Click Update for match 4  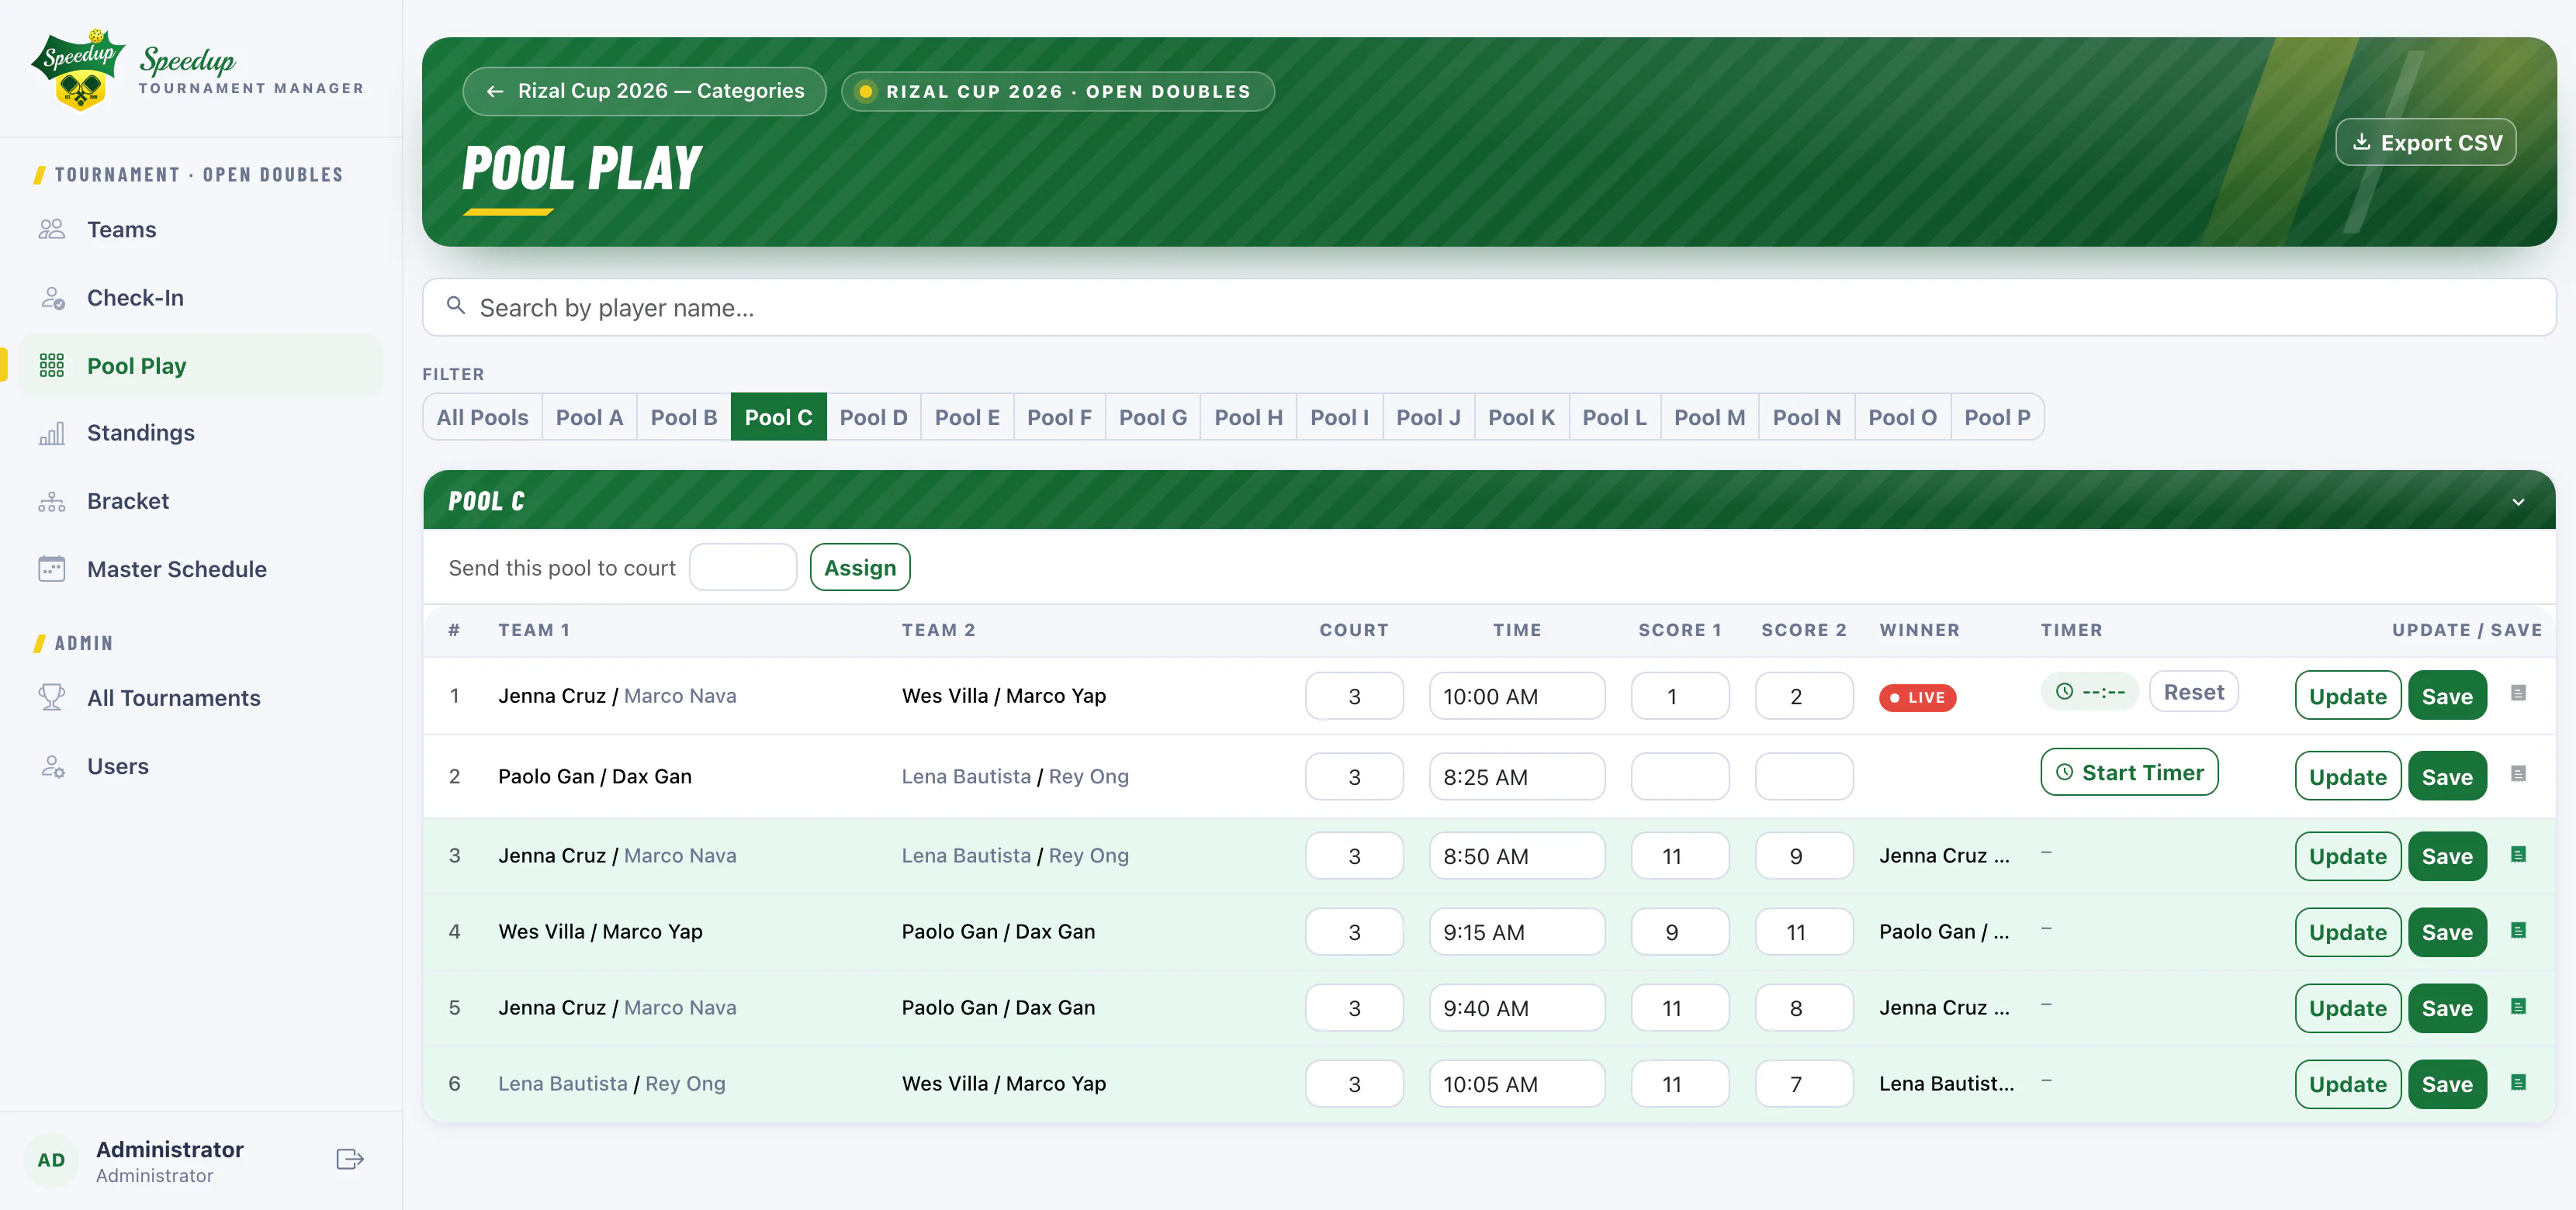point(2348,932)
